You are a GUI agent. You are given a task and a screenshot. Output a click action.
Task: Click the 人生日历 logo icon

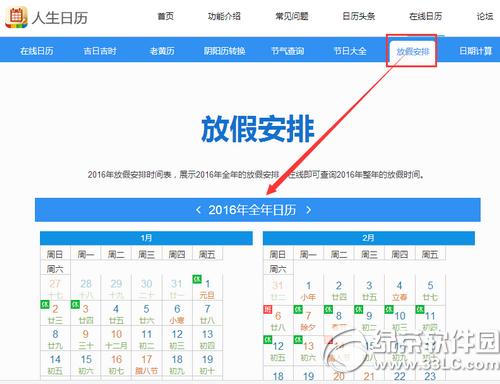pyautogui.click(x=16, y=17)
